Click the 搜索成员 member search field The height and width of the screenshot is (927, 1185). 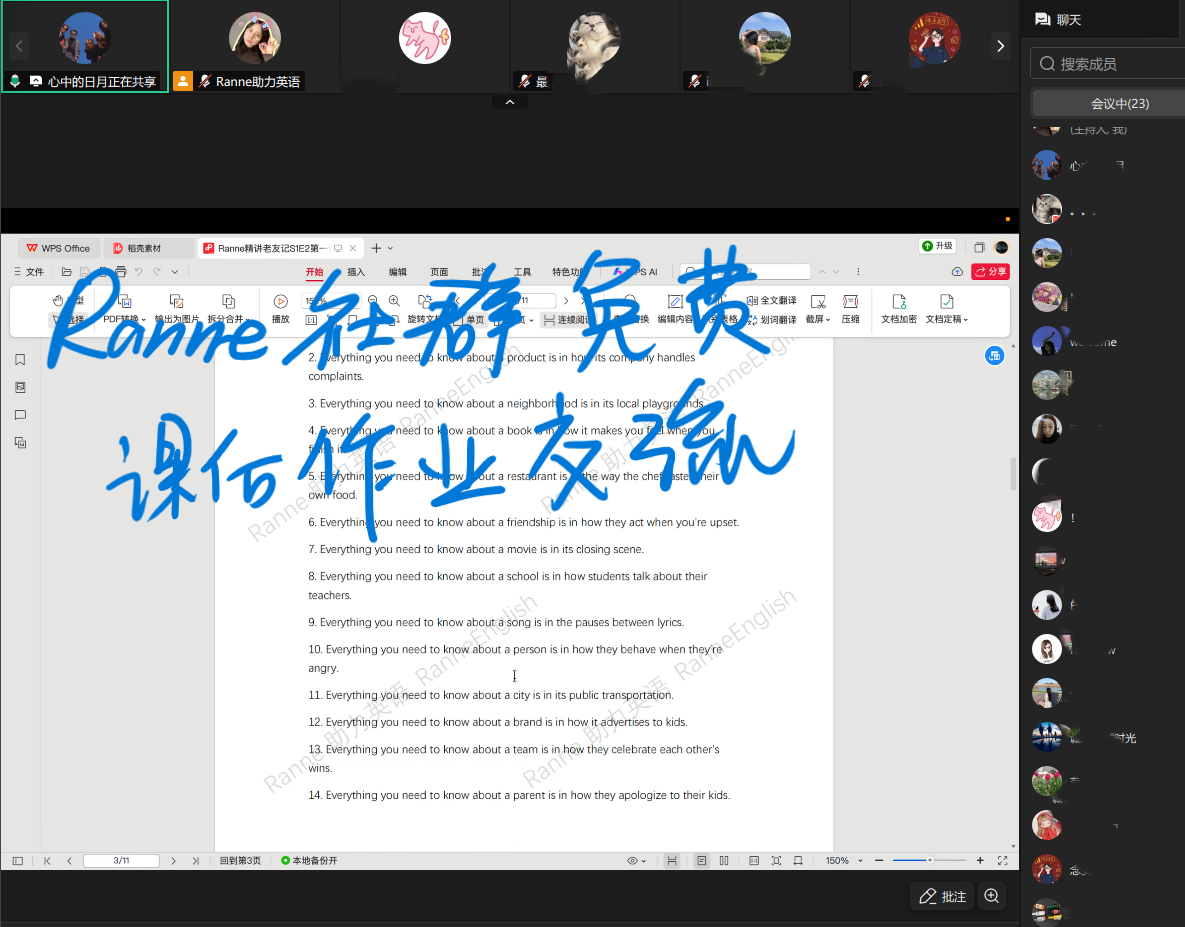click(x=1107, y=63)
